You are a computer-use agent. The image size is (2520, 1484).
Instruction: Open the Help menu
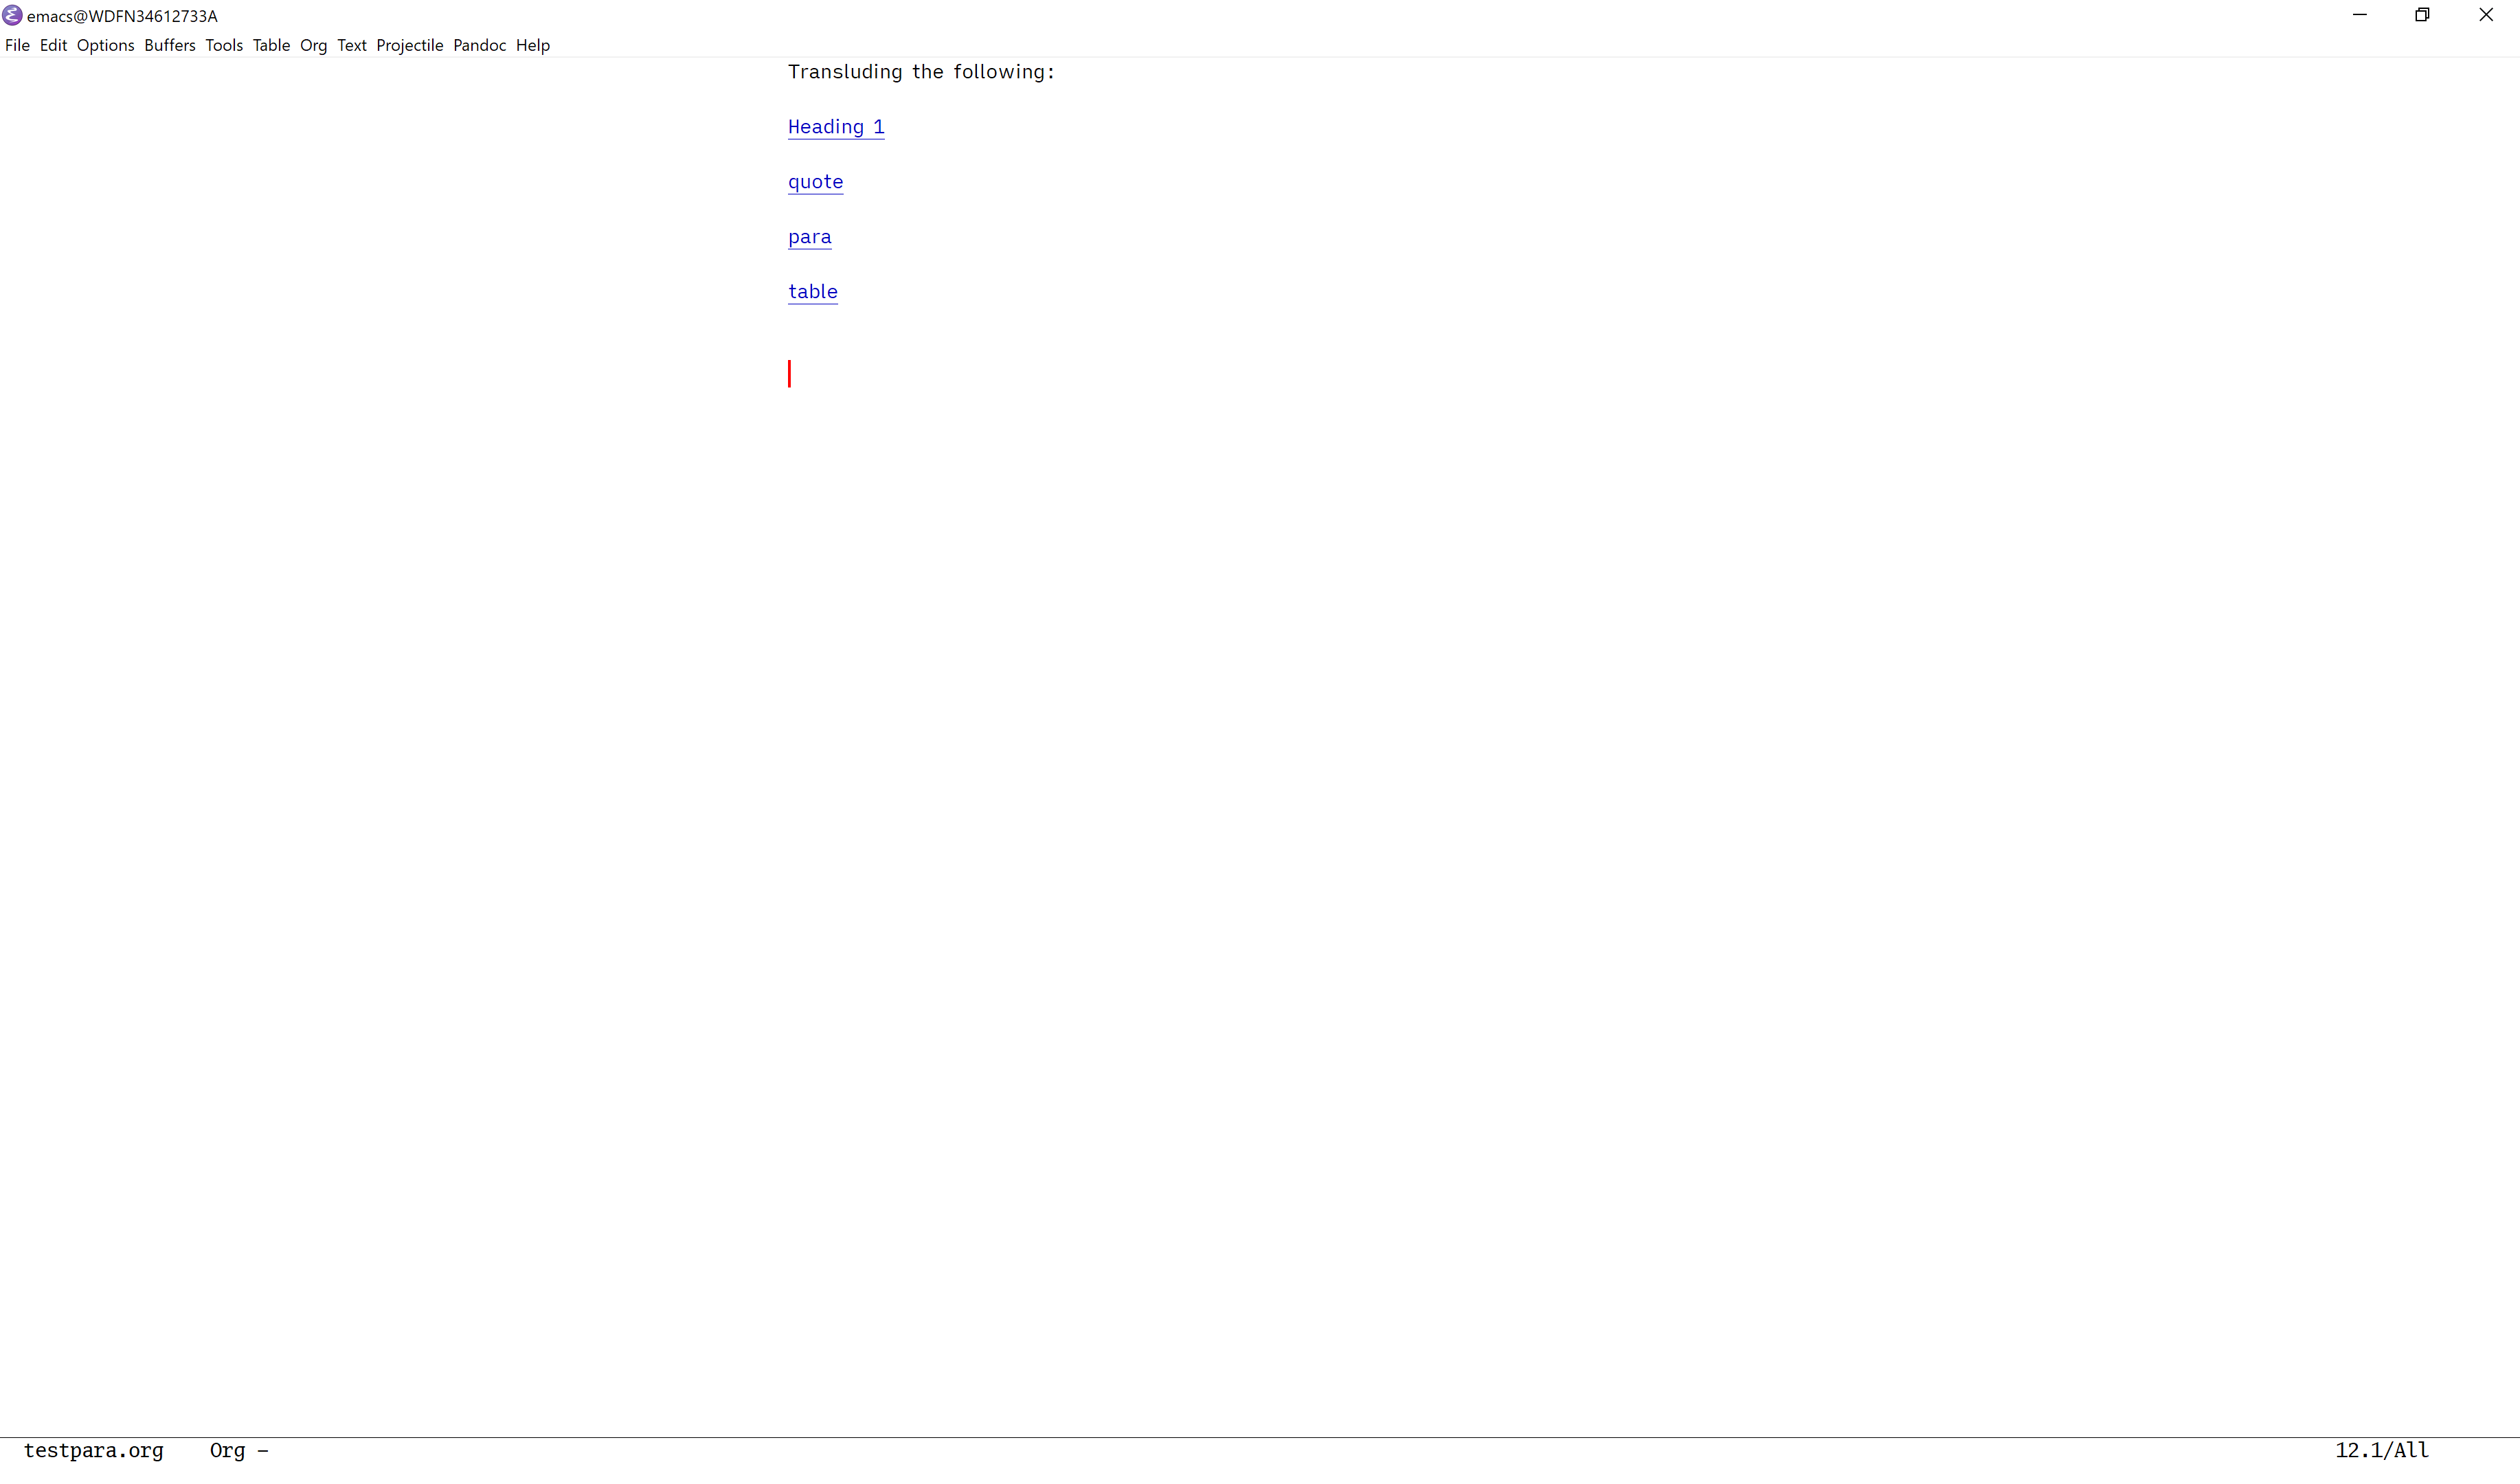(x=532, y=45)
